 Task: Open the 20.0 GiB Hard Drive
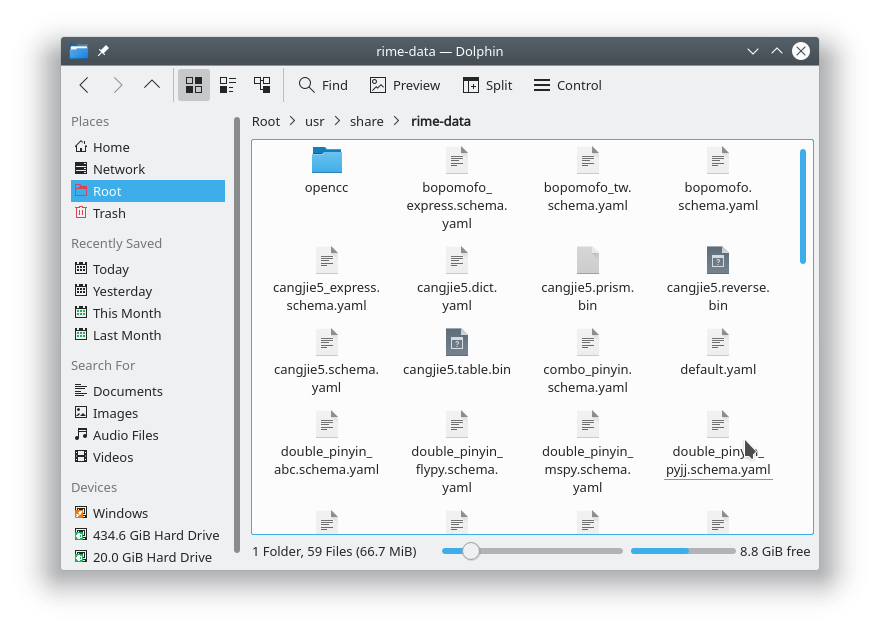point(148,557)
